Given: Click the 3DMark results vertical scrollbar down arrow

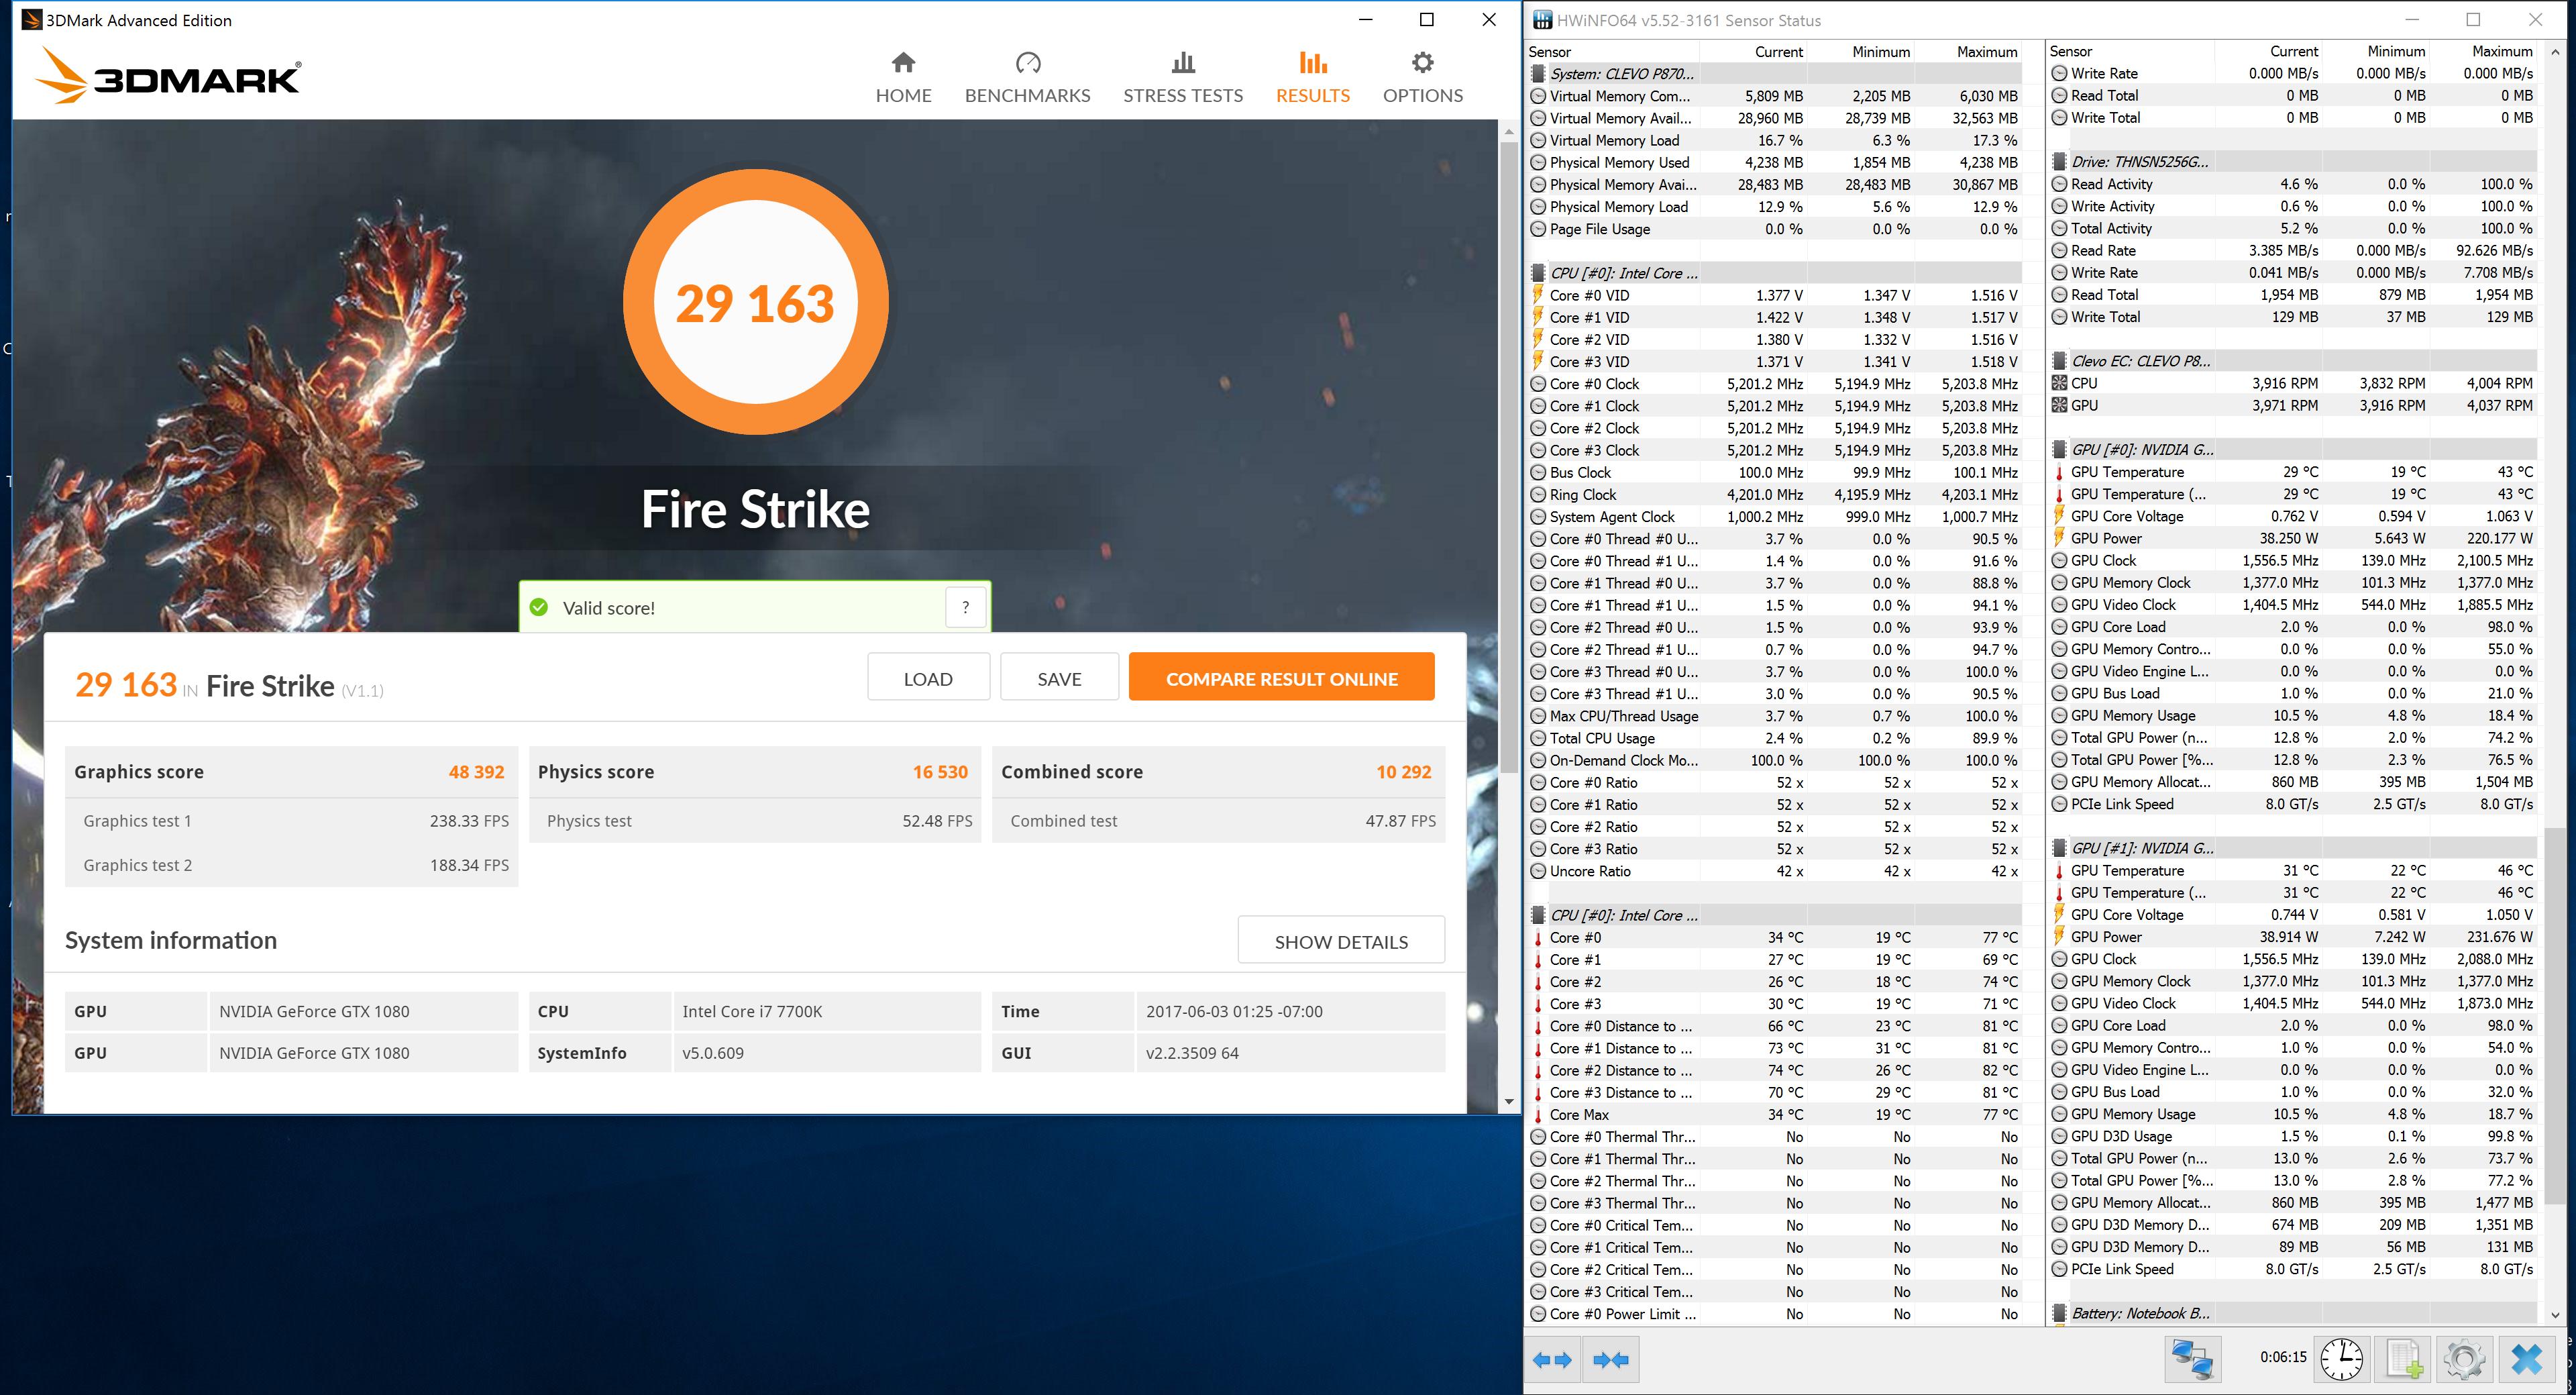Looking at the screenshot, I should [1508, 1102].
